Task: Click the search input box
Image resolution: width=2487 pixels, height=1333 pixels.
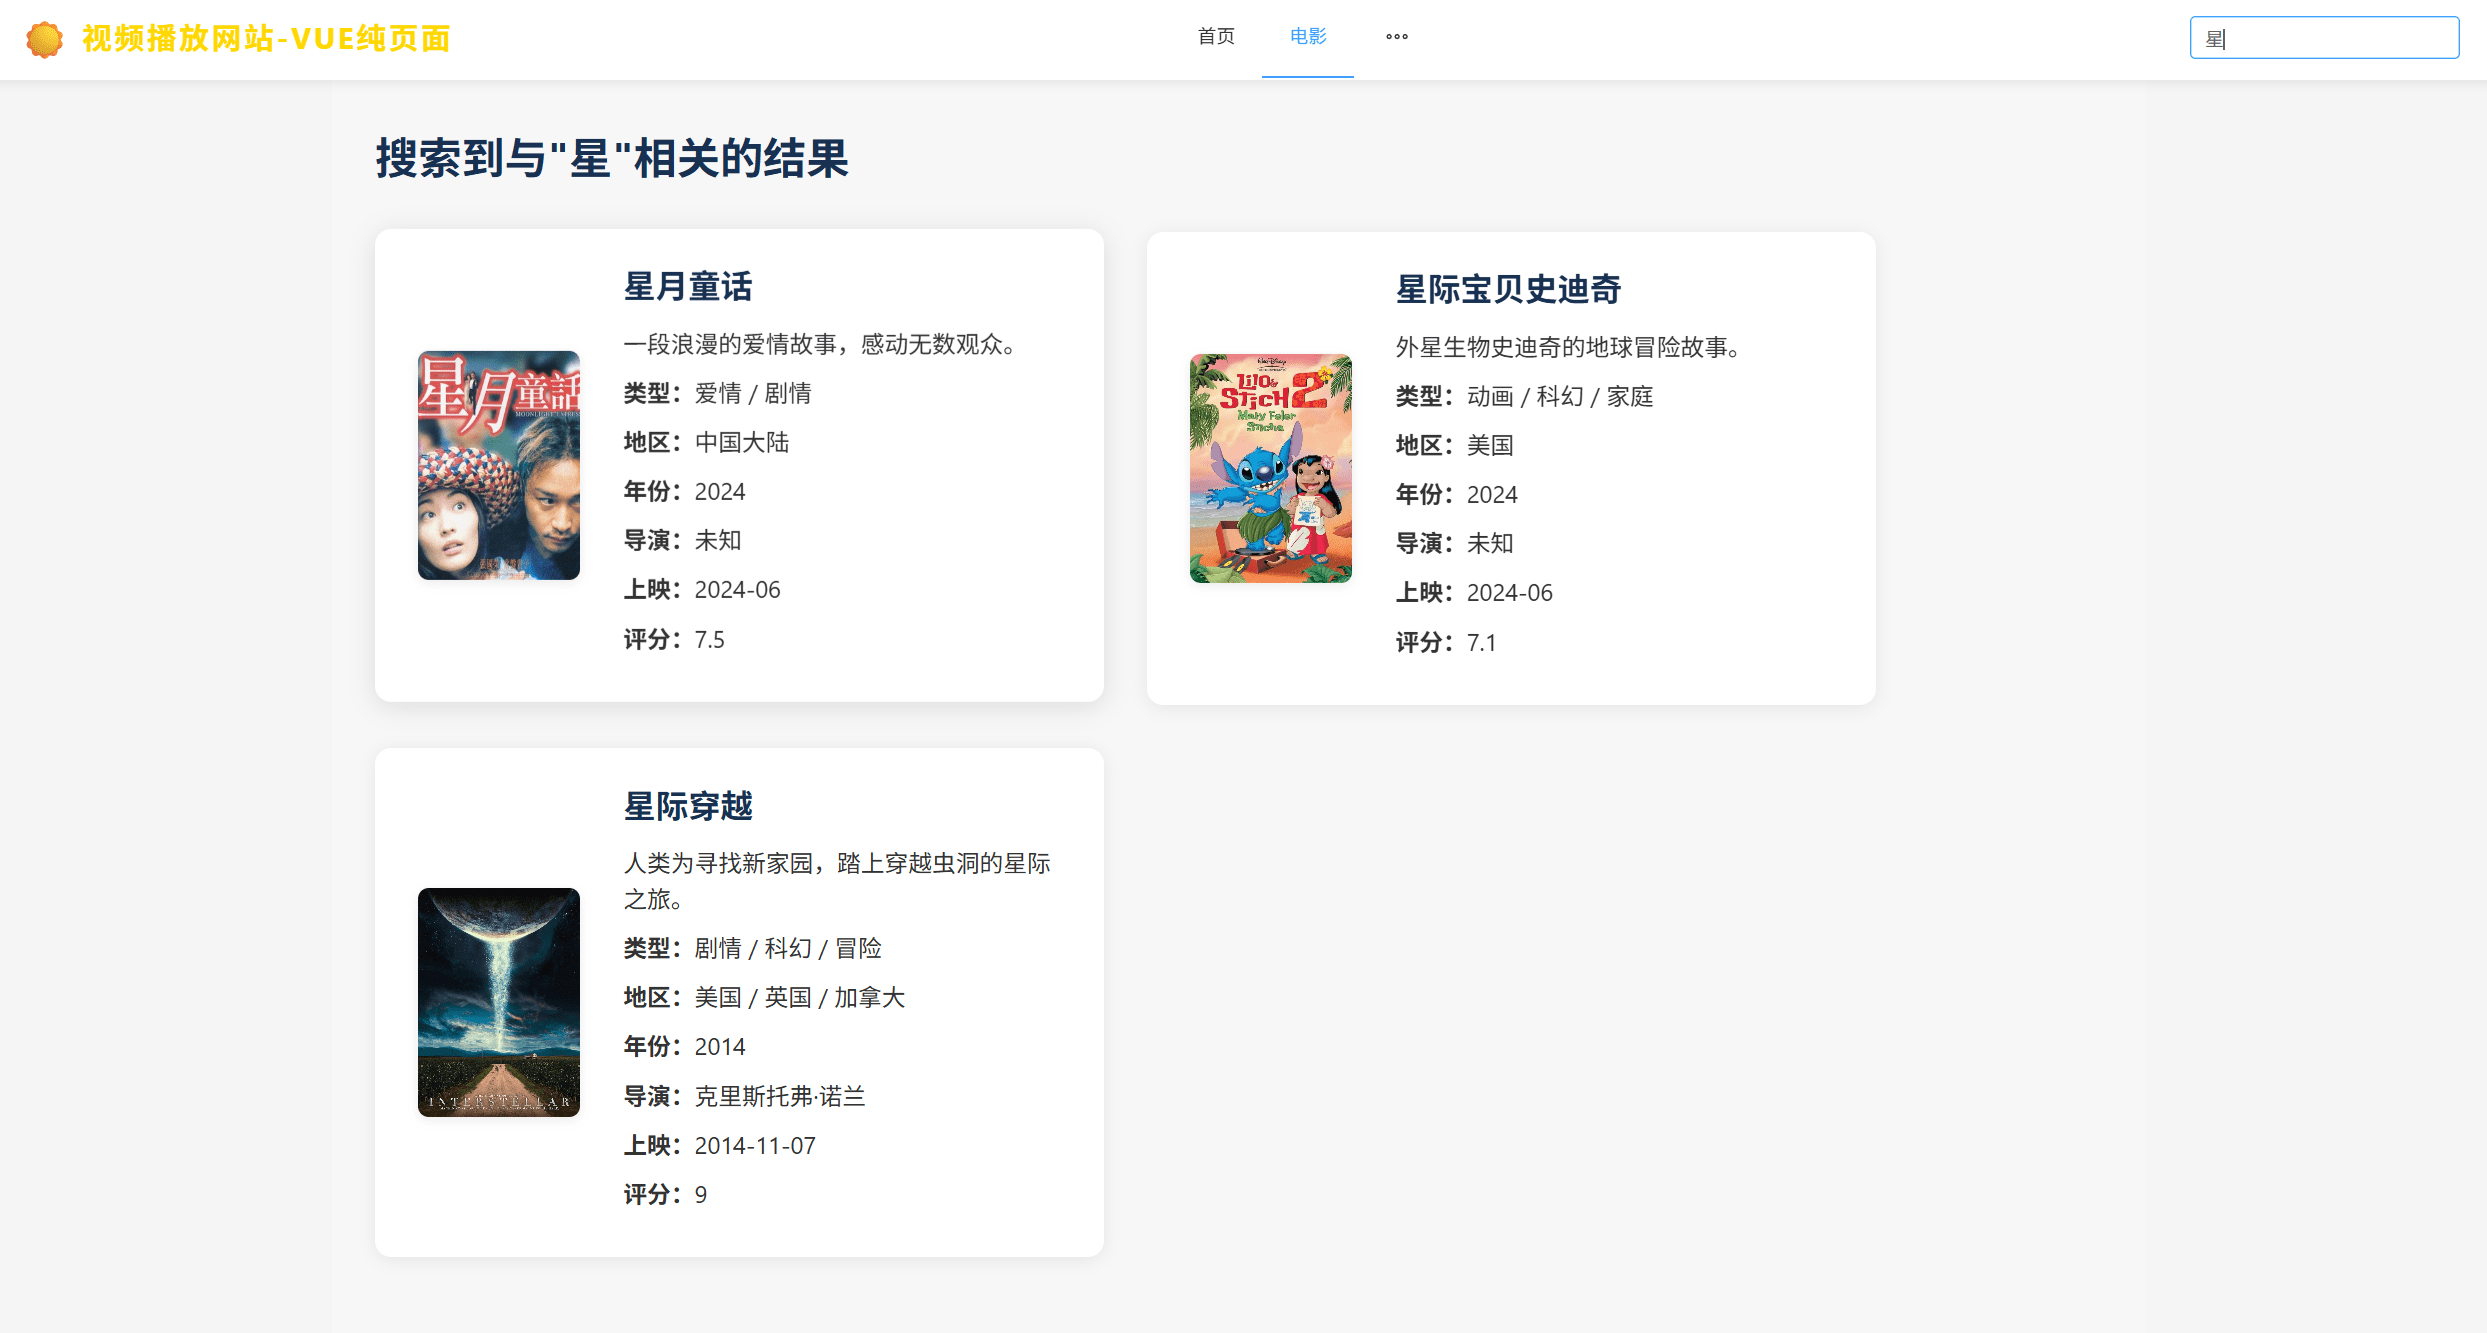Action: click(2324, 38)
